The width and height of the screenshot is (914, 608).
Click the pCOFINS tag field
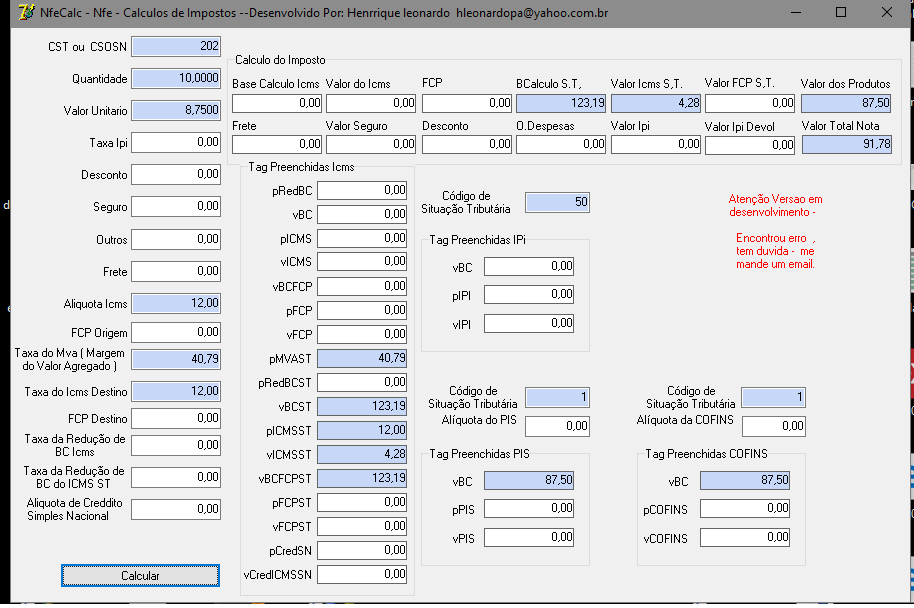pyautogui.click(x=745, y=509)
